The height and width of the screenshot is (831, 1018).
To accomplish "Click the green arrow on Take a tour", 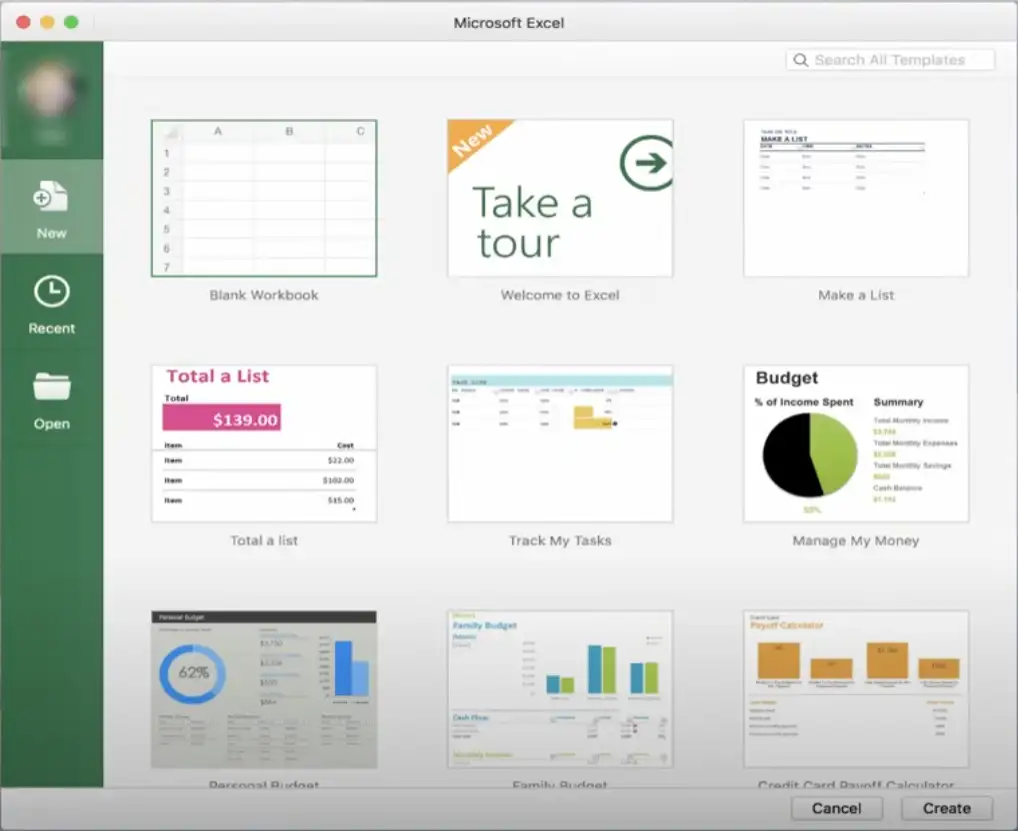I will 645,163.
